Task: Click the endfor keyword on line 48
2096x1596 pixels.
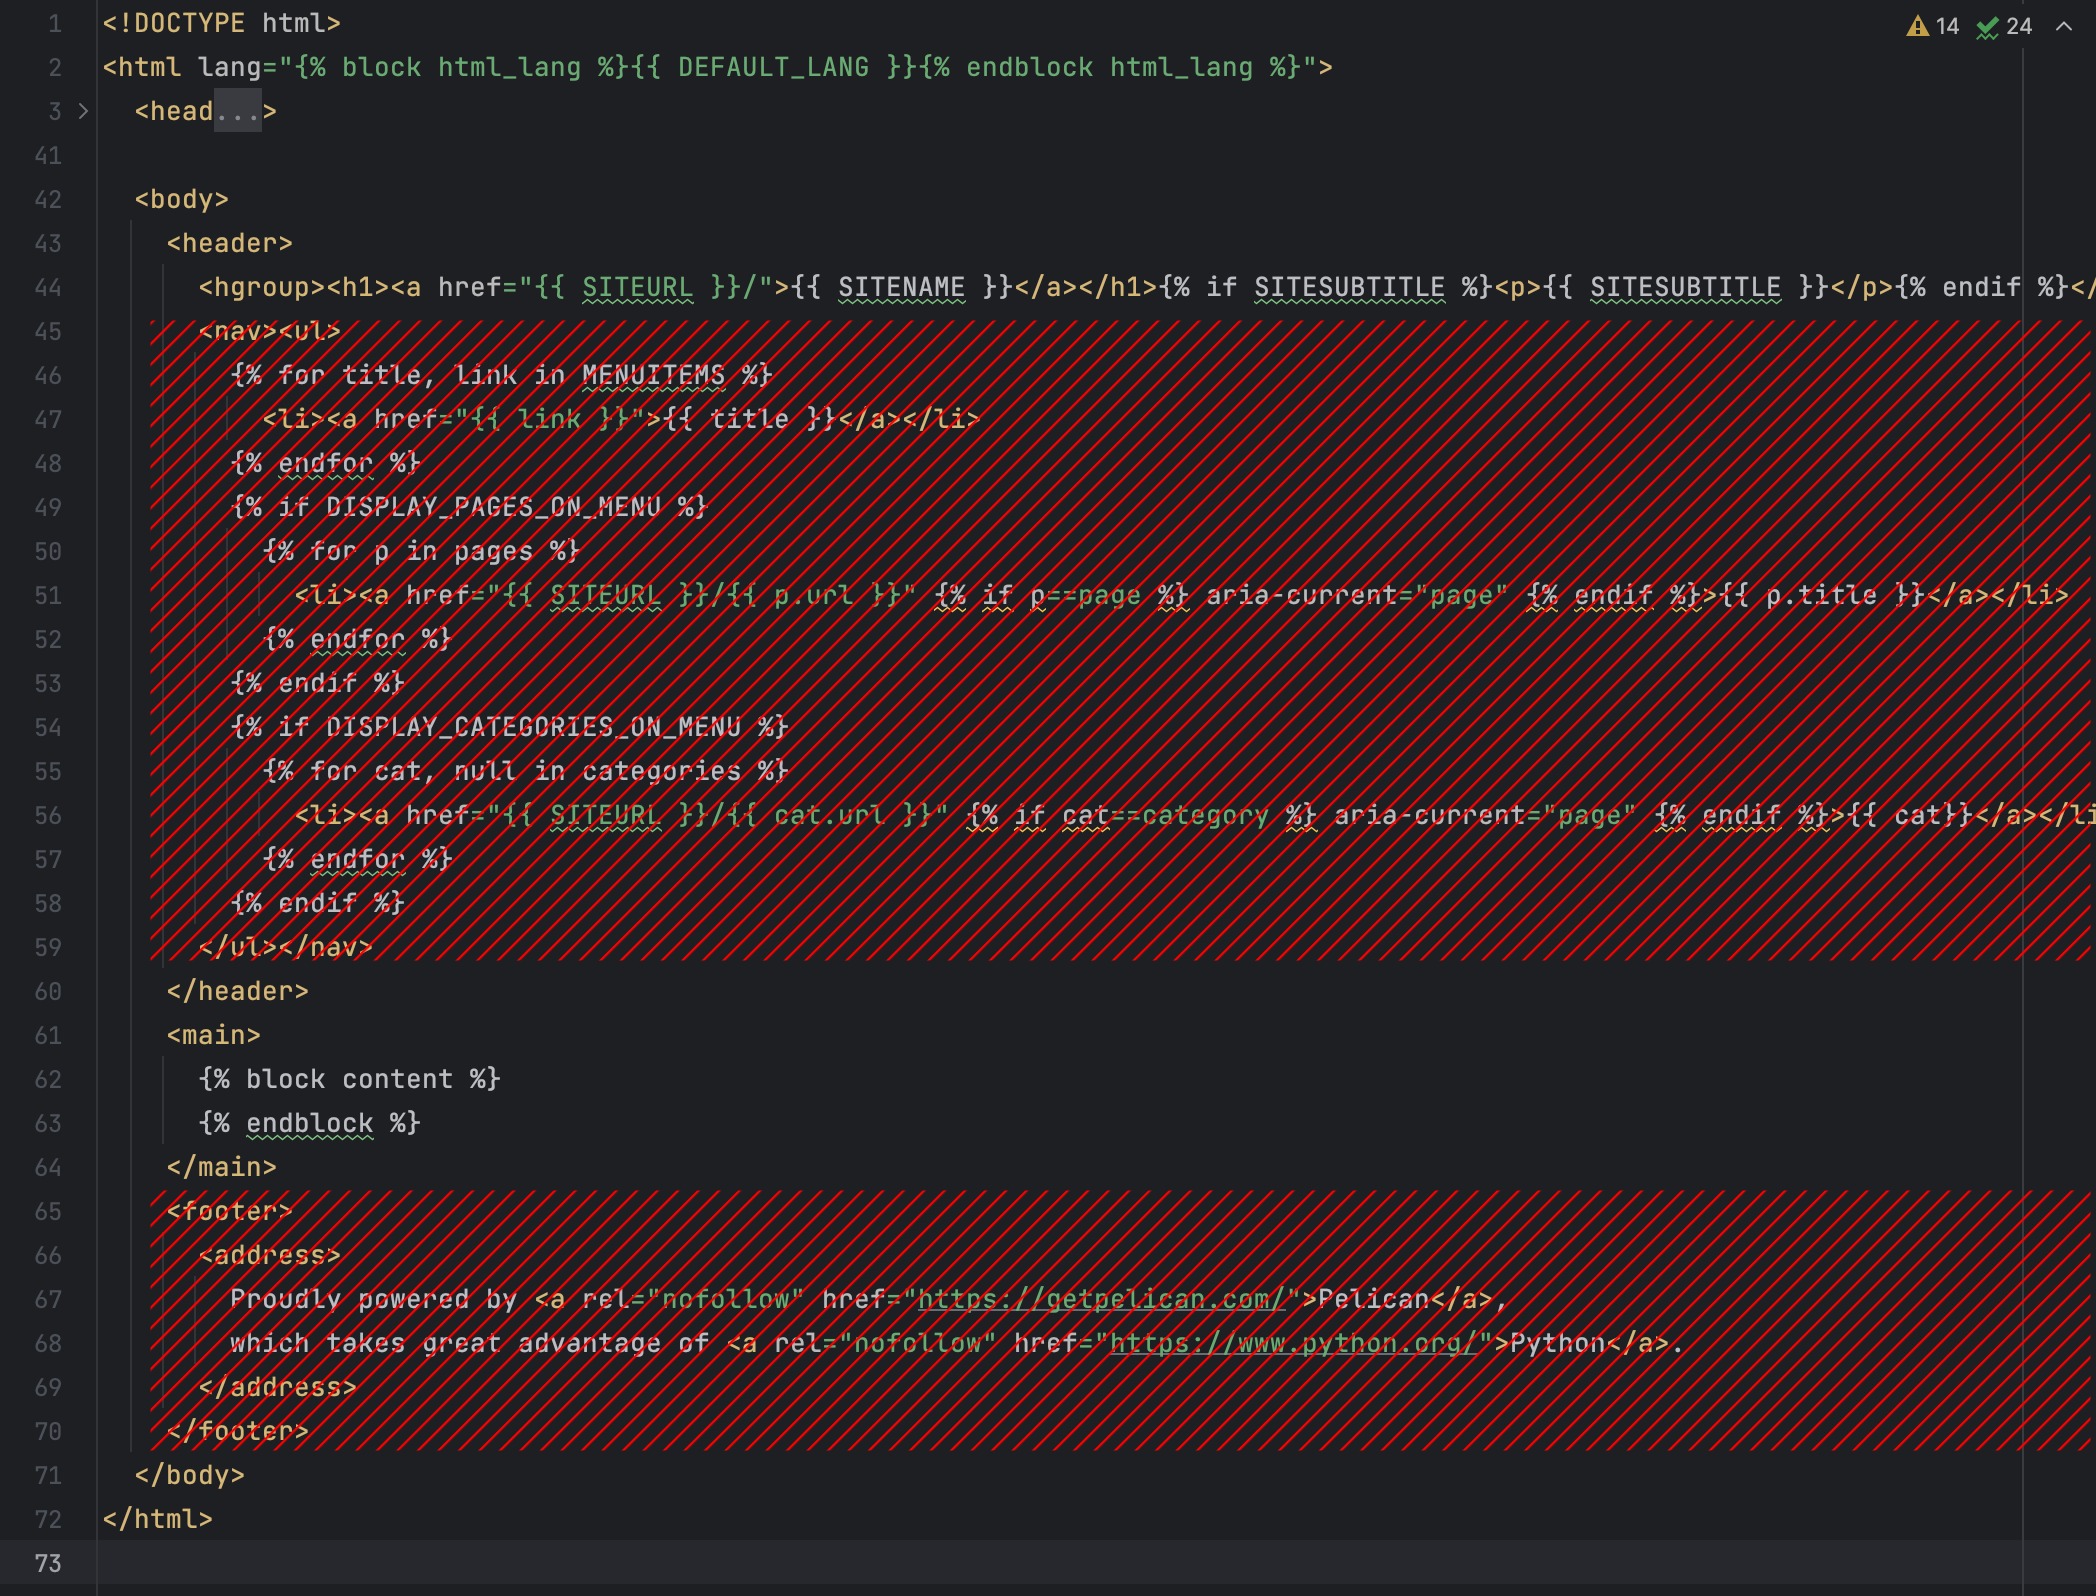Action: [x=326, y=463]
